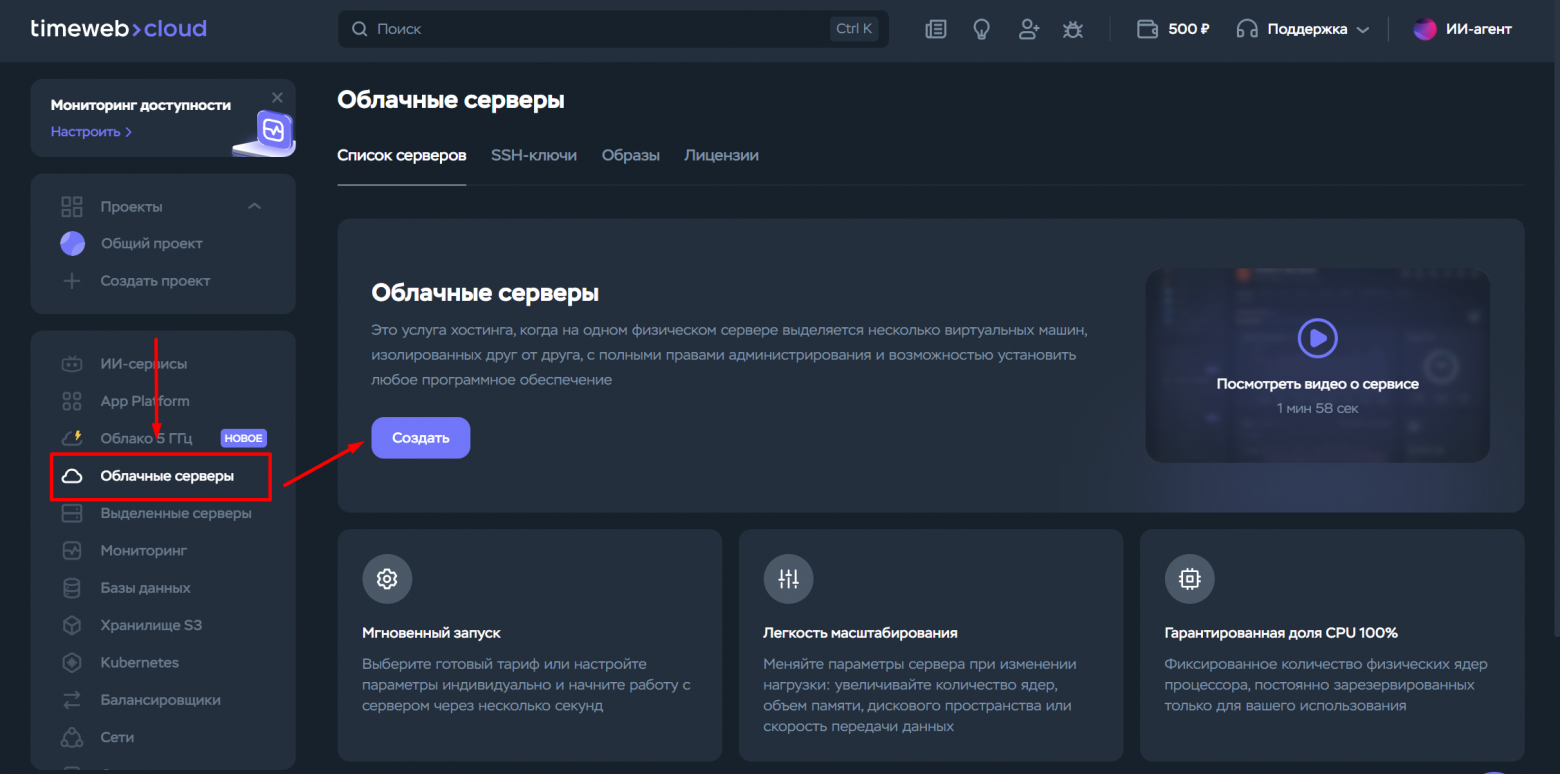The height and width of the screenshot is (774, 1560).
Task: Collapse the Проекты section chevron
Action: [254, 206]
